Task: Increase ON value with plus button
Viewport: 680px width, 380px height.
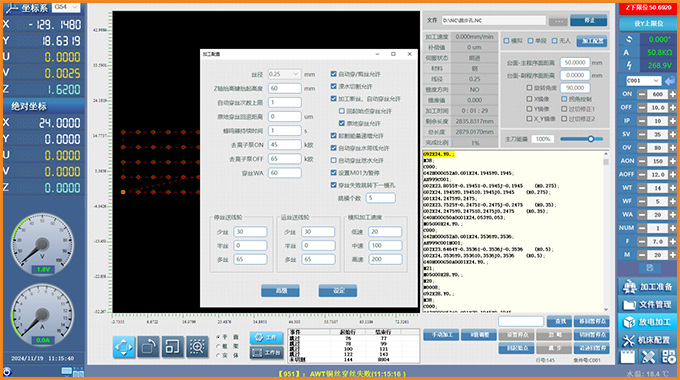Action: 672,94
